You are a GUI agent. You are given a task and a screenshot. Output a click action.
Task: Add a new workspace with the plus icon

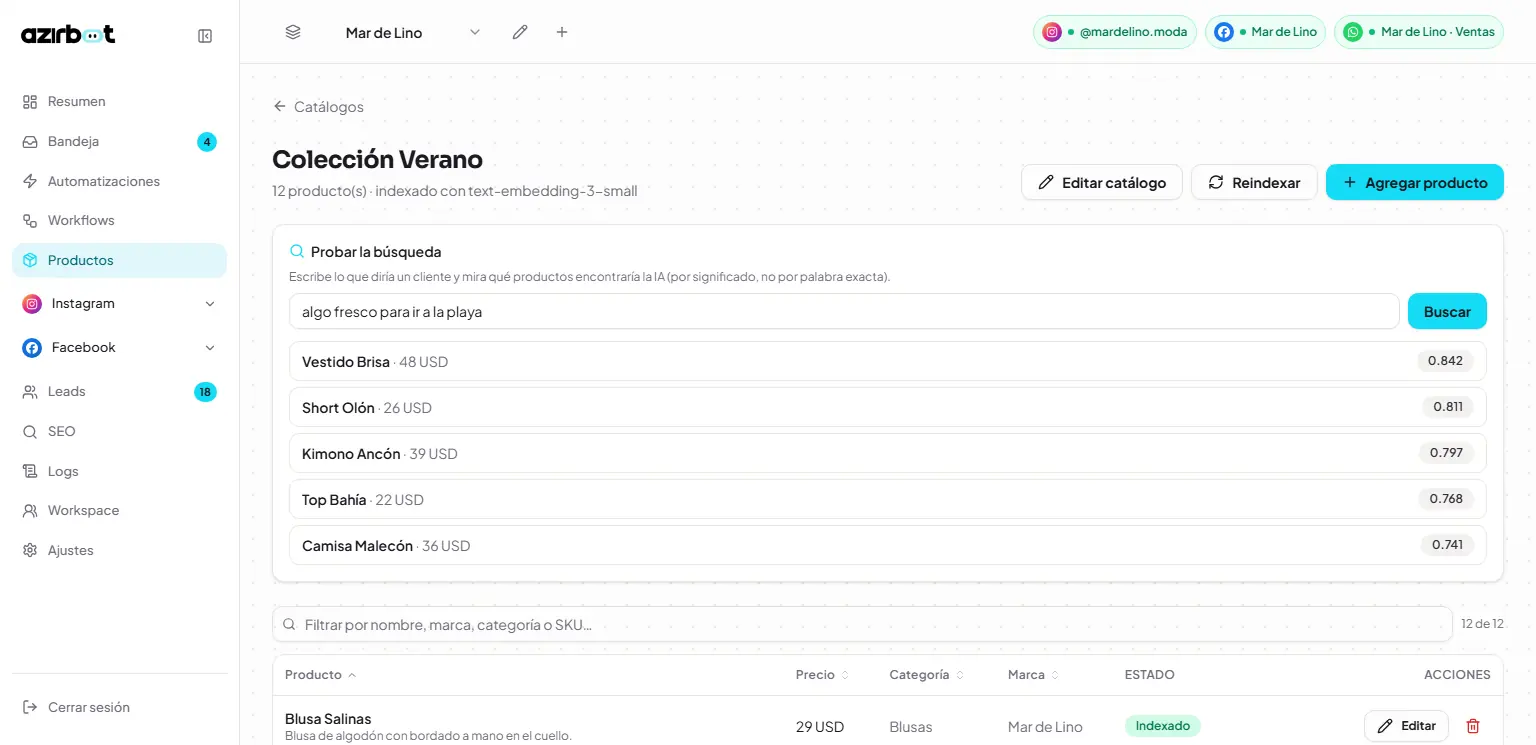click(562, 32)
